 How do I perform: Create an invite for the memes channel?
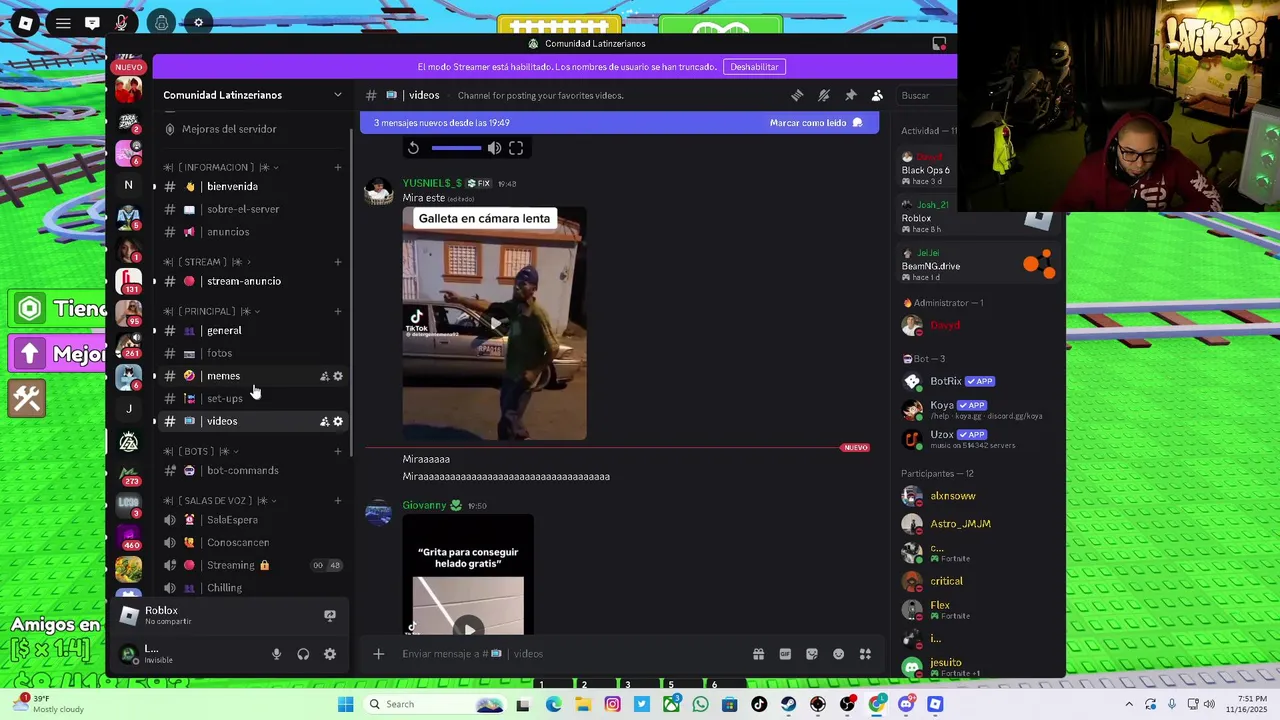(x=324, y=376)
